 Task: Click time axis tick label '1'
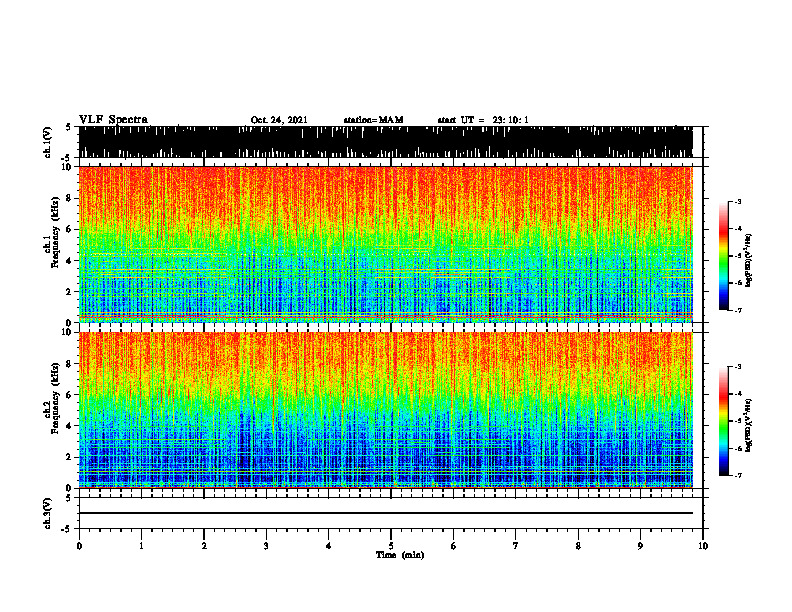pos(141,546)
